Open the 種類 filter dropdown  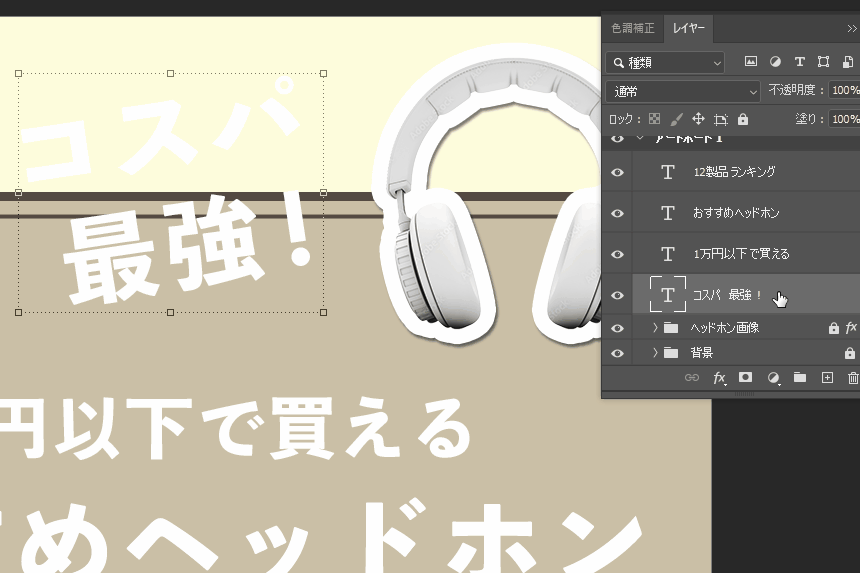coord(665,63)
